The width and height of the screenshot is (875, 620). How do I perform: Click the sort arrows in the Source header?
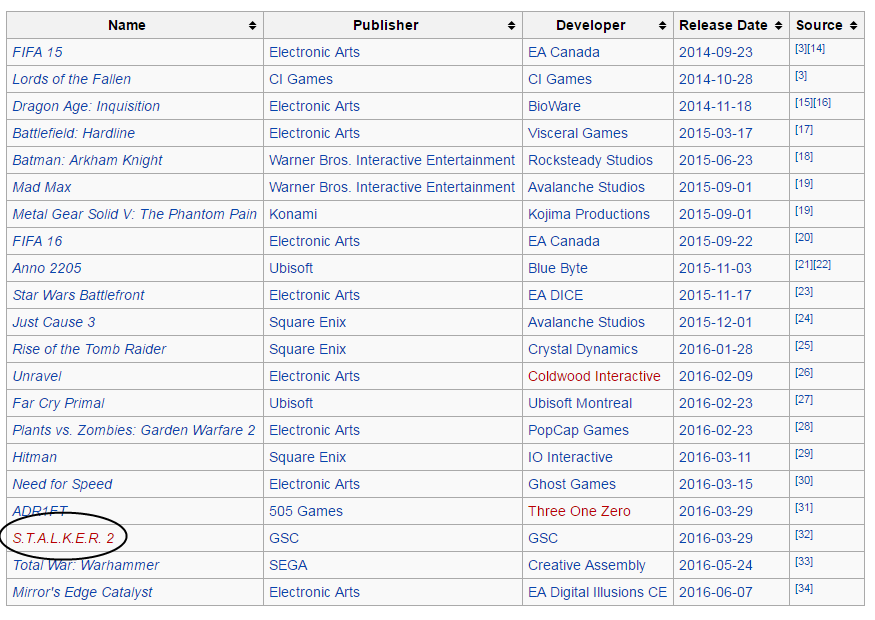click(853, 26)
